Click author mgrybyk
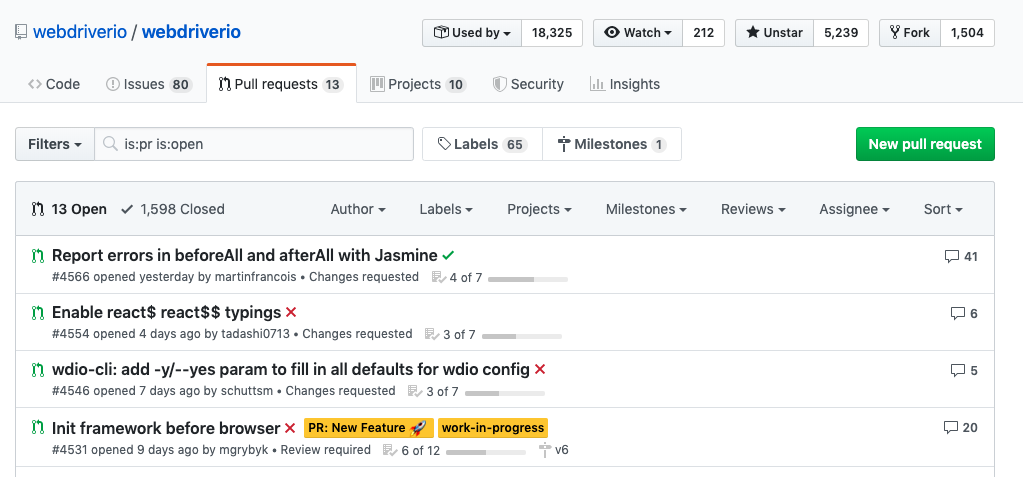This screenshot has width=1023, height=477. (245, 450)
